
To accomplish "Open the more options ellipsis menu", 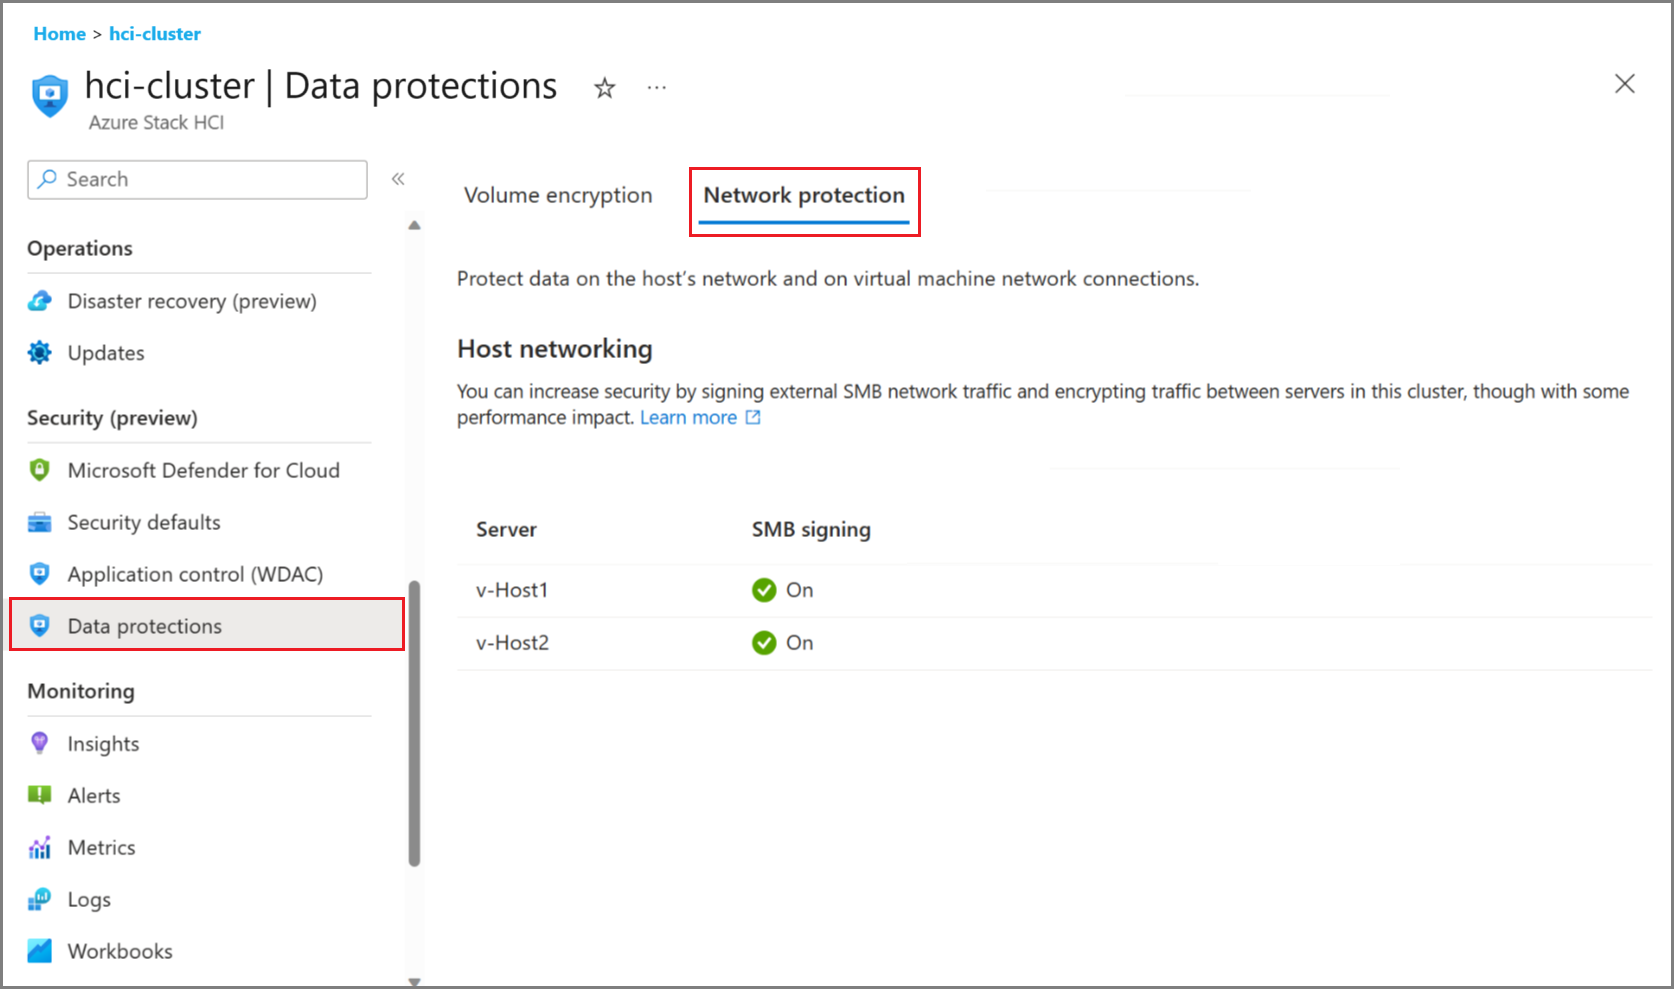I will pos(656,88).
